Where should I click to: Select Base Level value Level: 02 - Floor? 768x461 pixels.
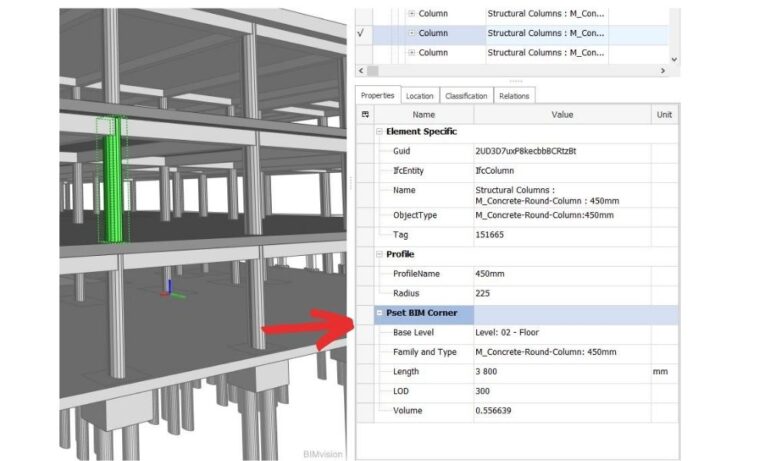click(507, 332)
